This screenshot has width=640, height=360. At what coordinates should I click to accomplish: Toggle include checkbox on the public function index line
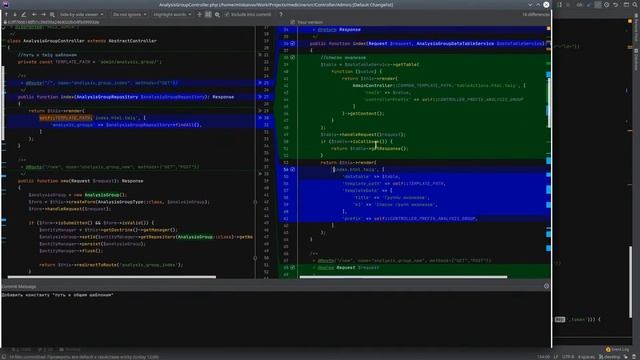pos(293,43)
